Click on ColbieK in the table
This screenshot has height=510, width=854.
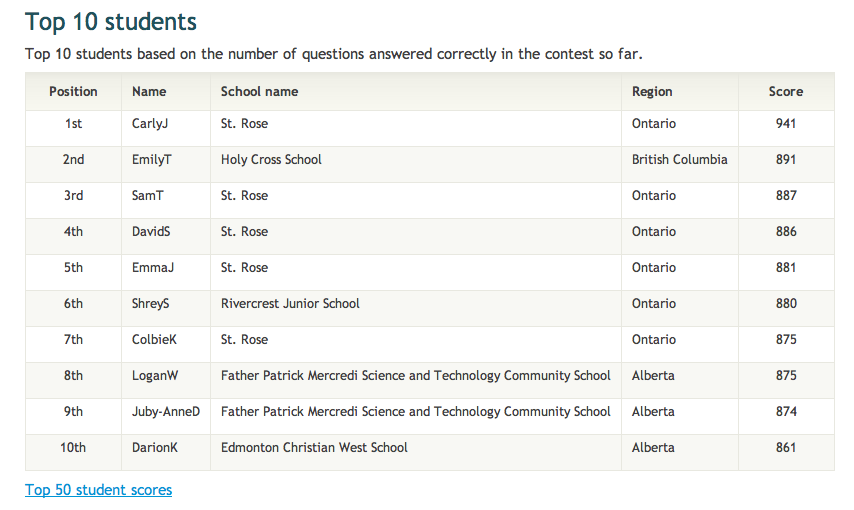[x=154, y=340]
